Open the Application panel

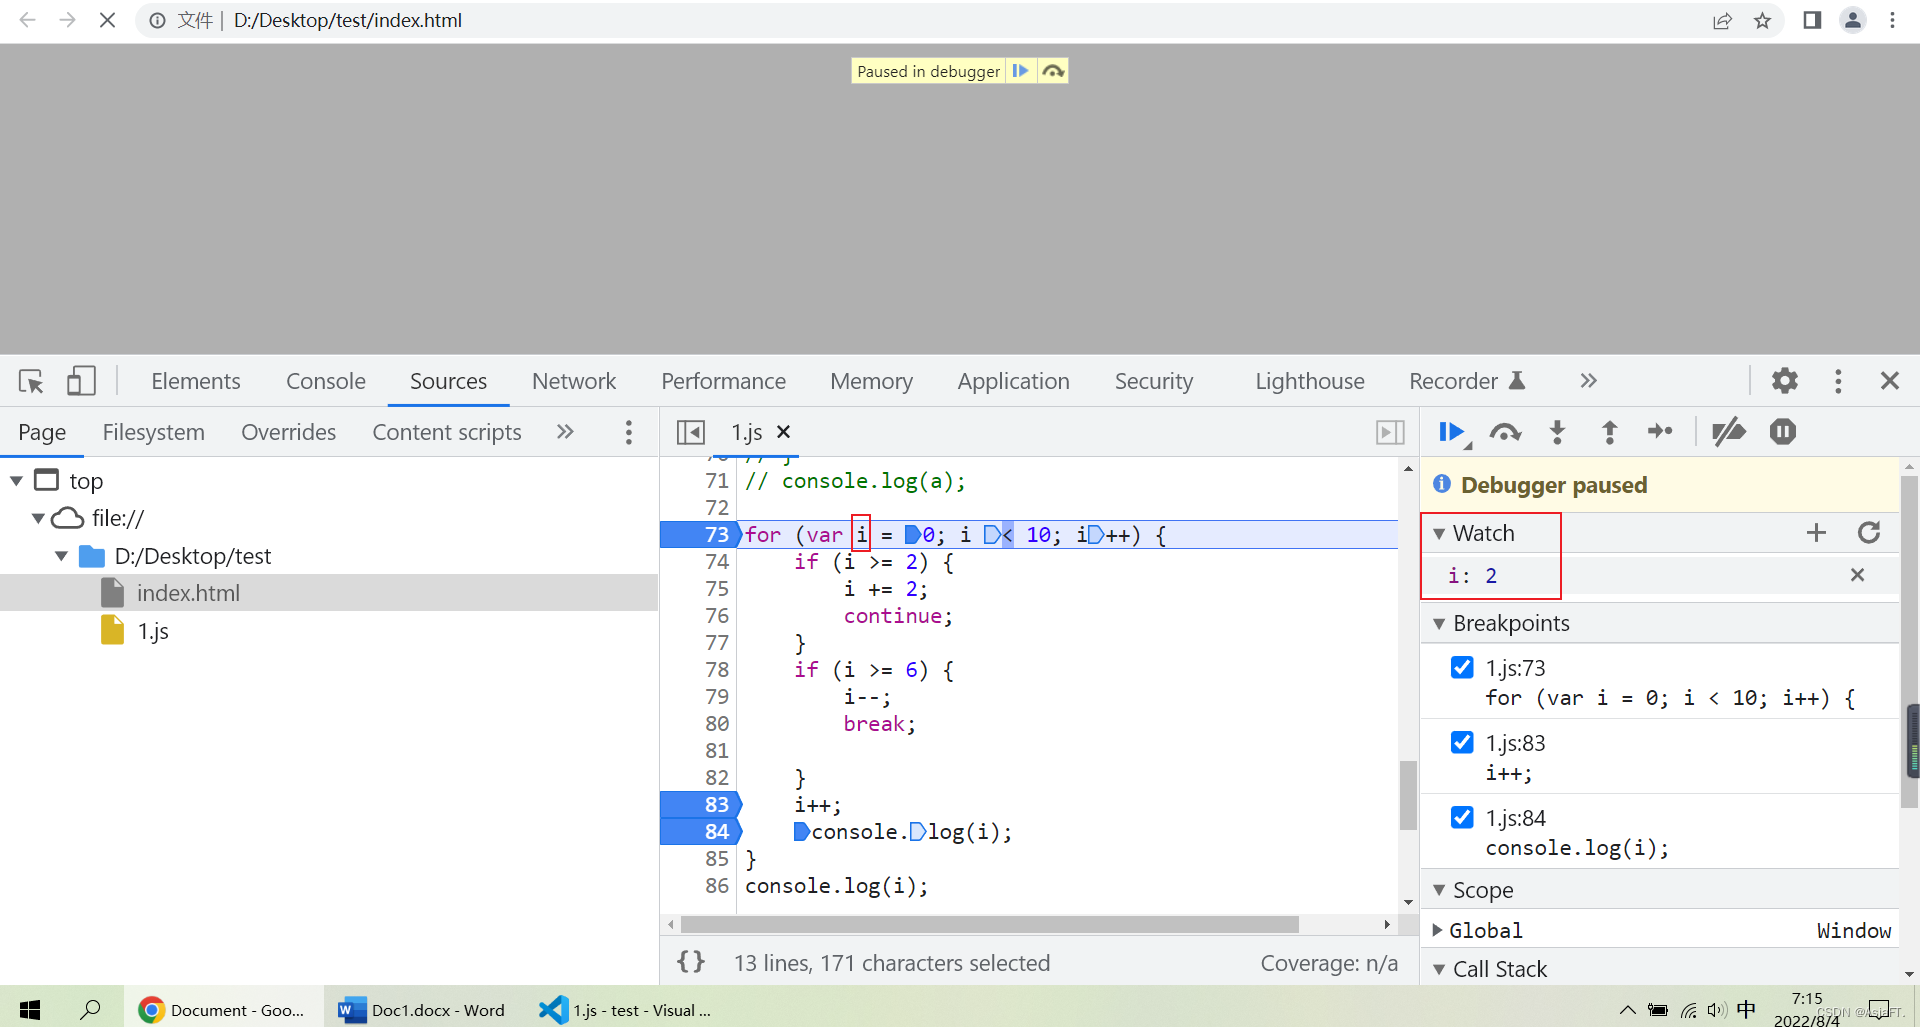click(1013, 381)
